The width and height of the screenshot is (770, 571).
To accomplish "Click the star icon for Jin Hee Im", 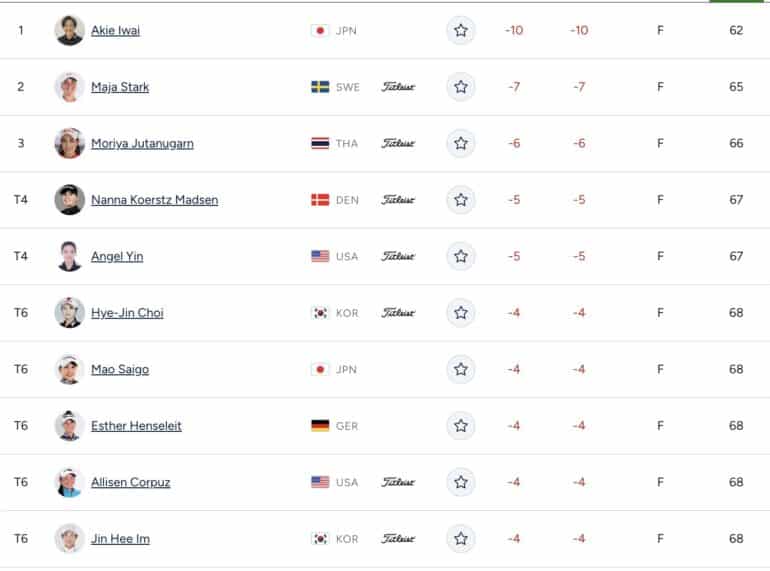I will [x=461, y=539].
